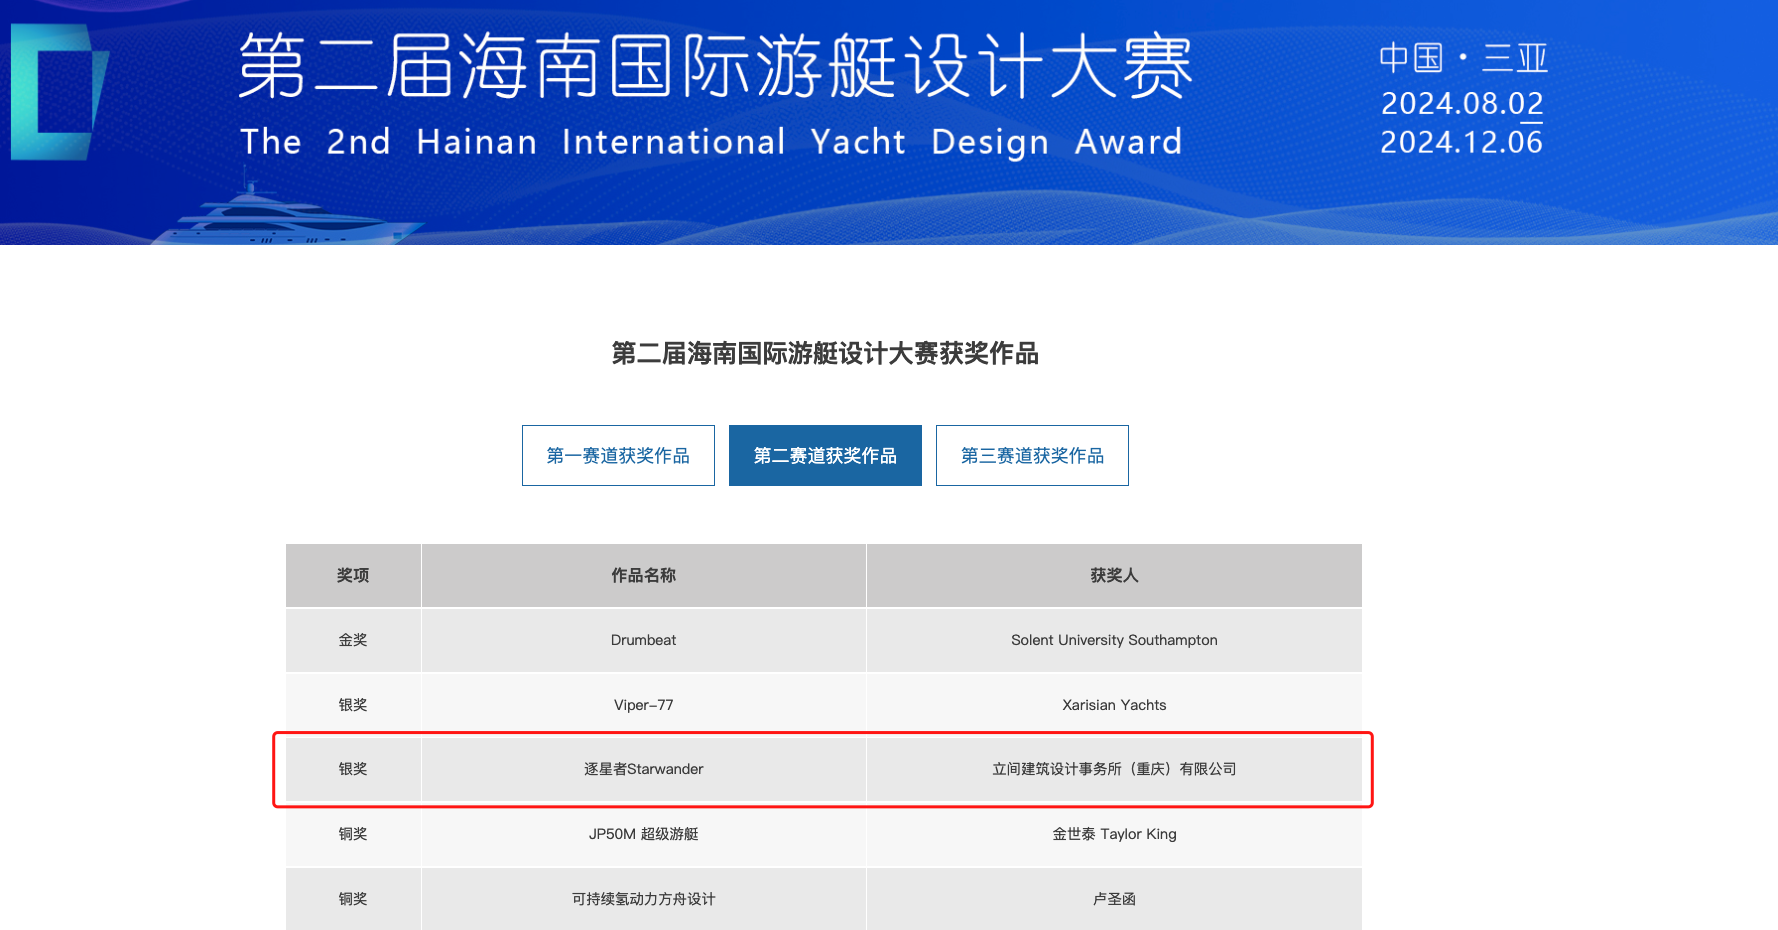Select the Drumbeat entry name

click(x=643, y=640)
